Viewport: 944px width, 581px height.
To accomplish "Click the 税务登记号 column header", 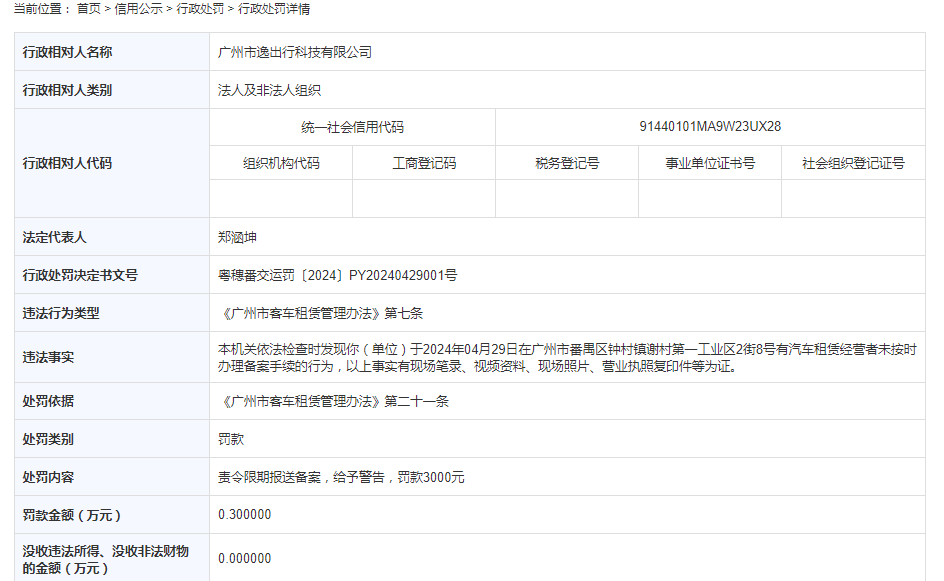I will 567,163.
